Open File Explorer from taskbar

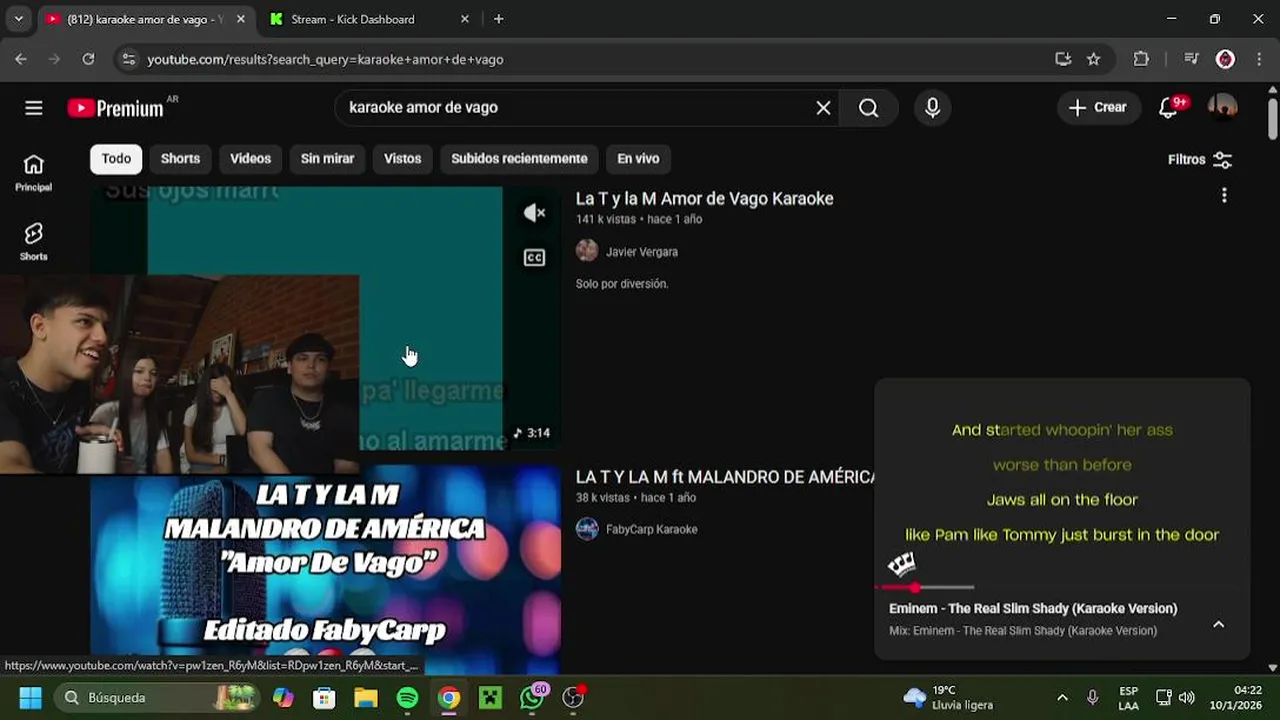(366, 697)
